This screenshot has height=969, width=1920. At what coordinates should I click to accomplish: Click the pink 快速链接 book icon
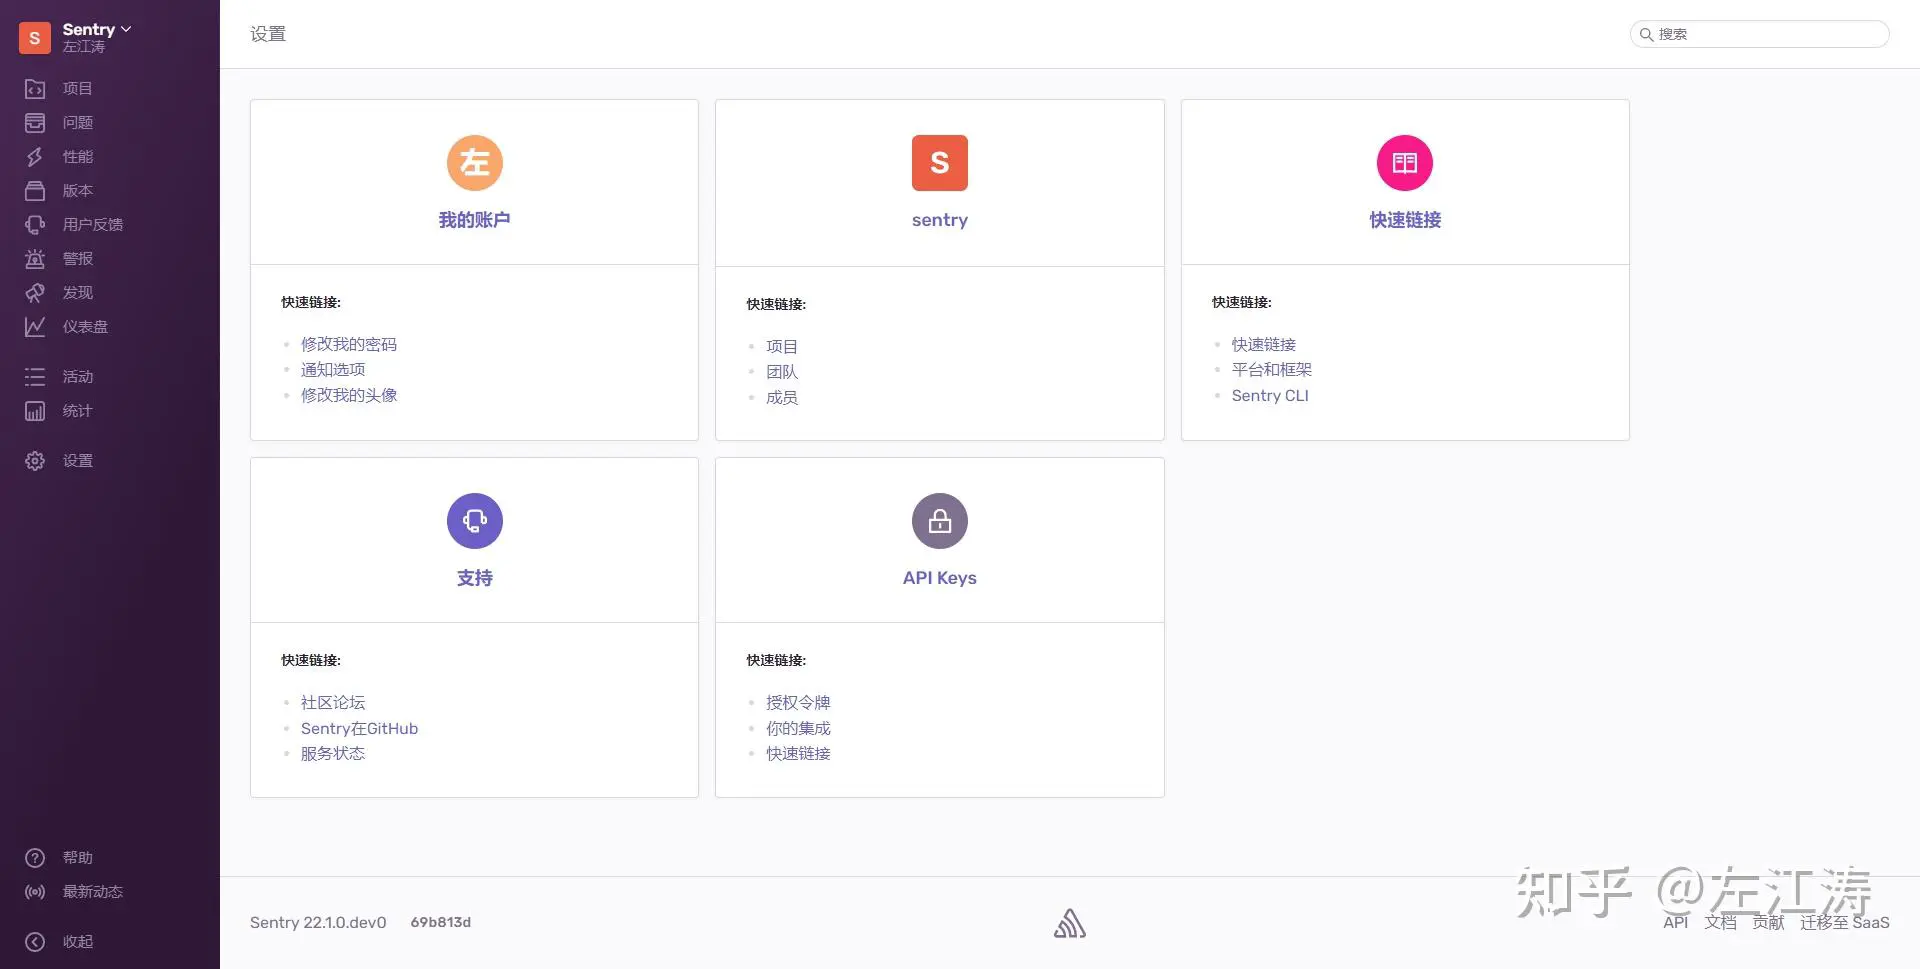1404,163
